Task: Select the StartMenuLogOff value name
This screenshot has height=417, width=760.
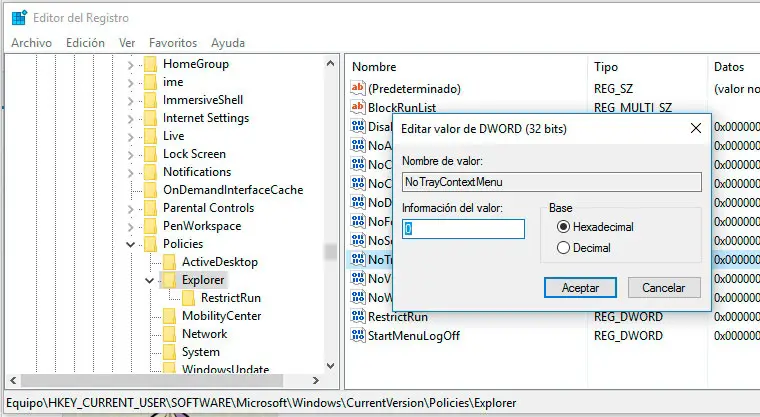Action: [414, 336]
